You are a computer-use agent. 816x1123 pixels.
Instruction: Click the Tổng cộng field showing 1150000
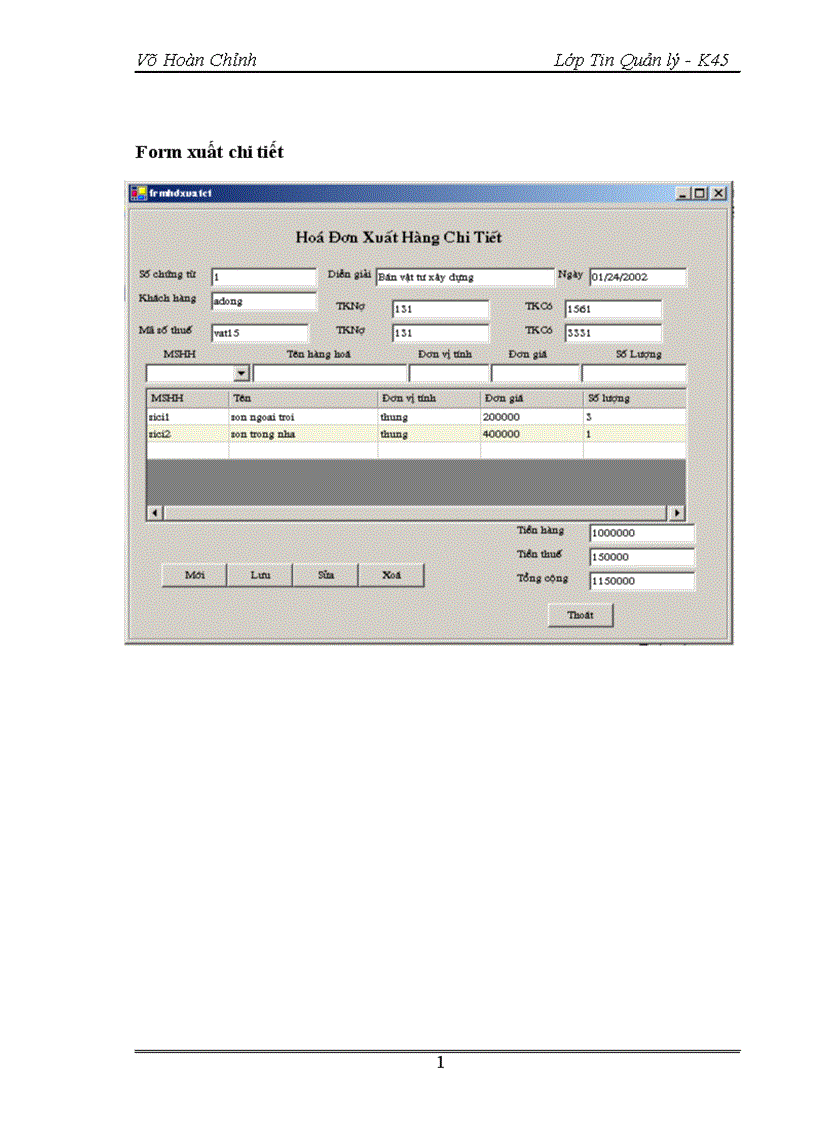tap(641, 581)
